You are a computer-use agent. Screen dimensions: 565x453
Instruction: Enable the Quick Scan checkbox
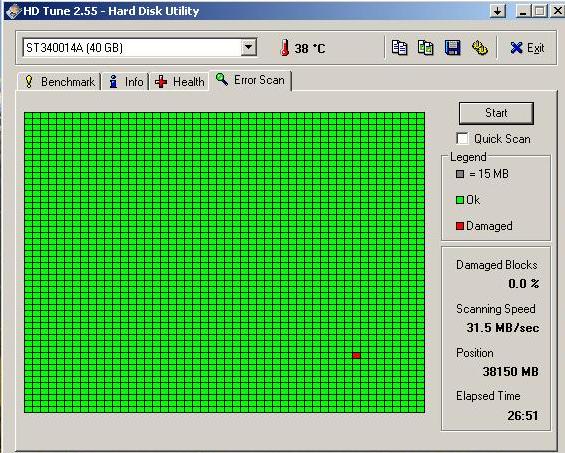[462, 138]
